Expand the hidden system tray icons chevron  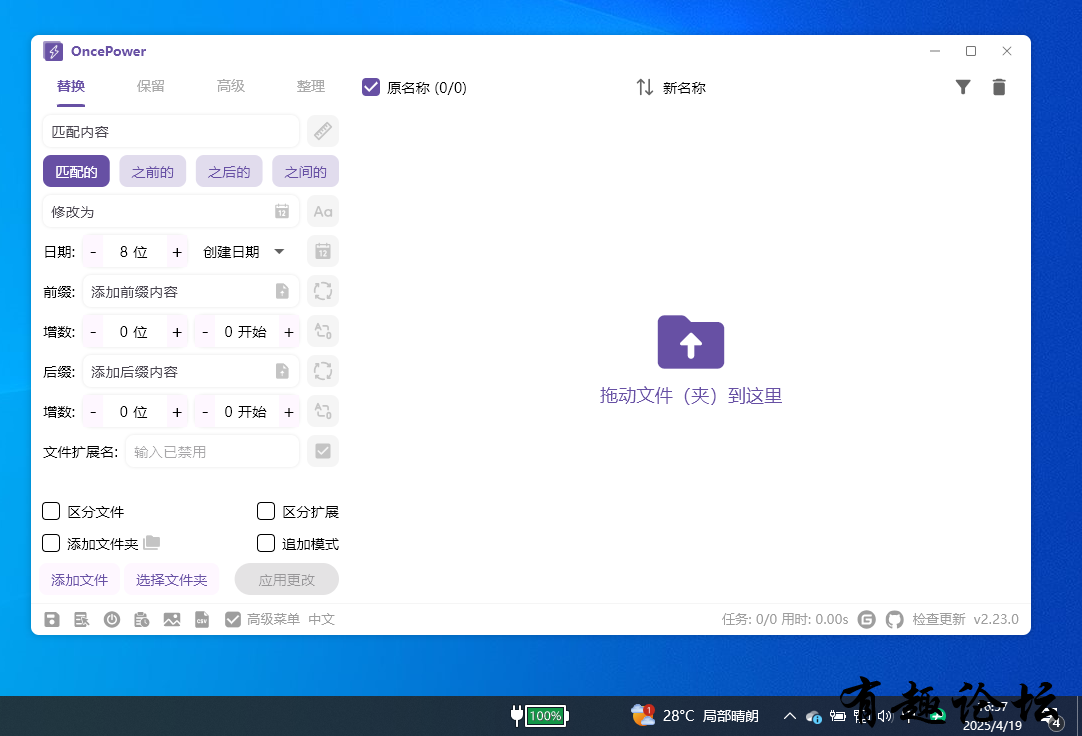pos(789,716)
